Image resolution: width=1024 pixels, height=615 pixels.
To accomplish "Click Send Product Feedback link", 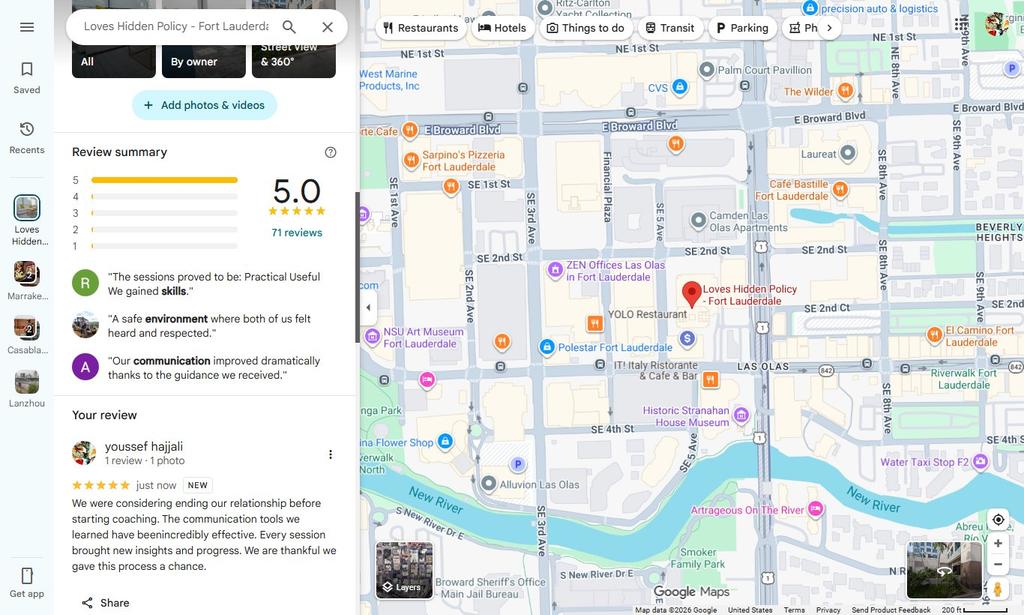I will click(891, 610).
